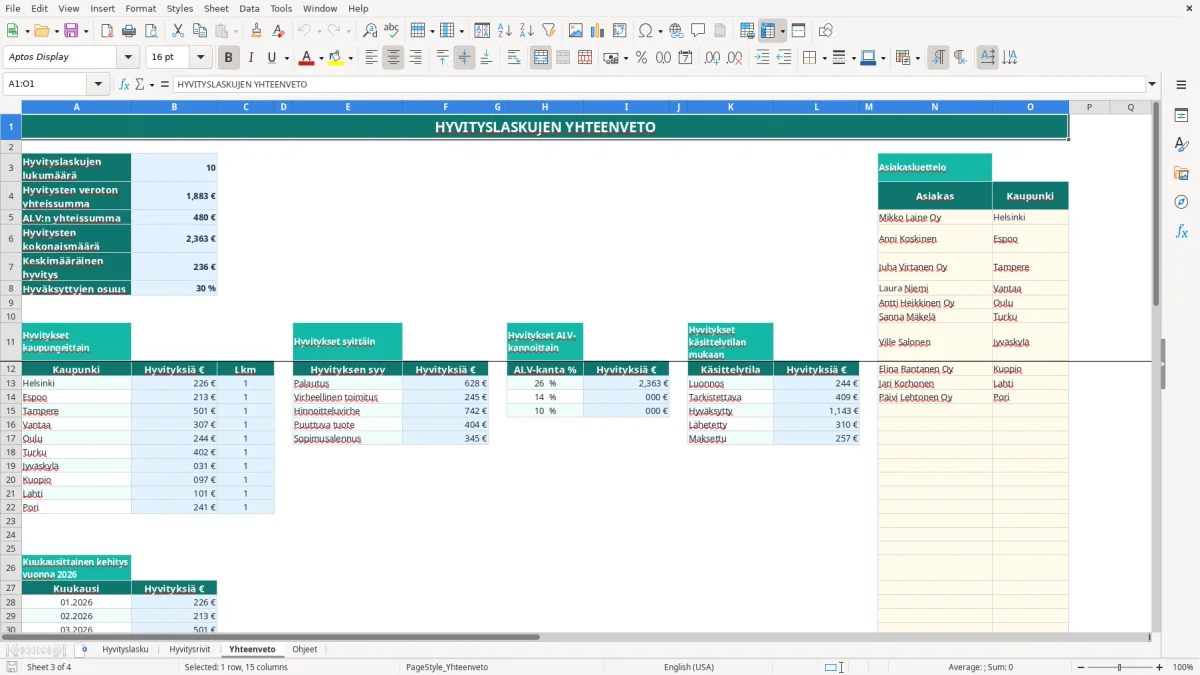Click the zoom slider handle
The height and width of the screenshot is (675, 1200).
(1119, 667)
